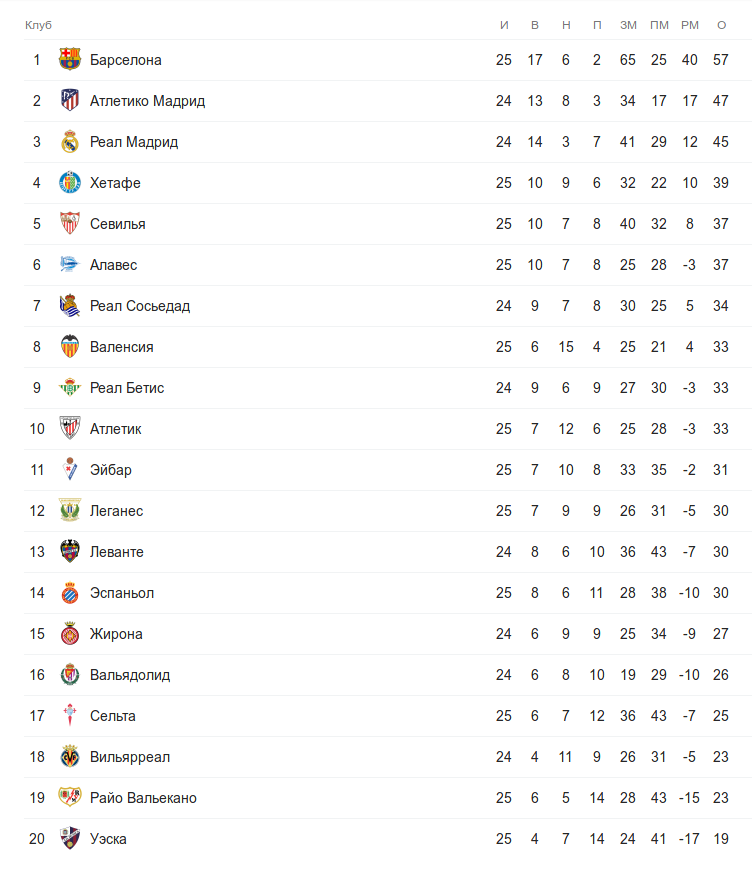Click the Barcelona club crest icon
This screenshot has height=883, width=752.
pos(69,60)
